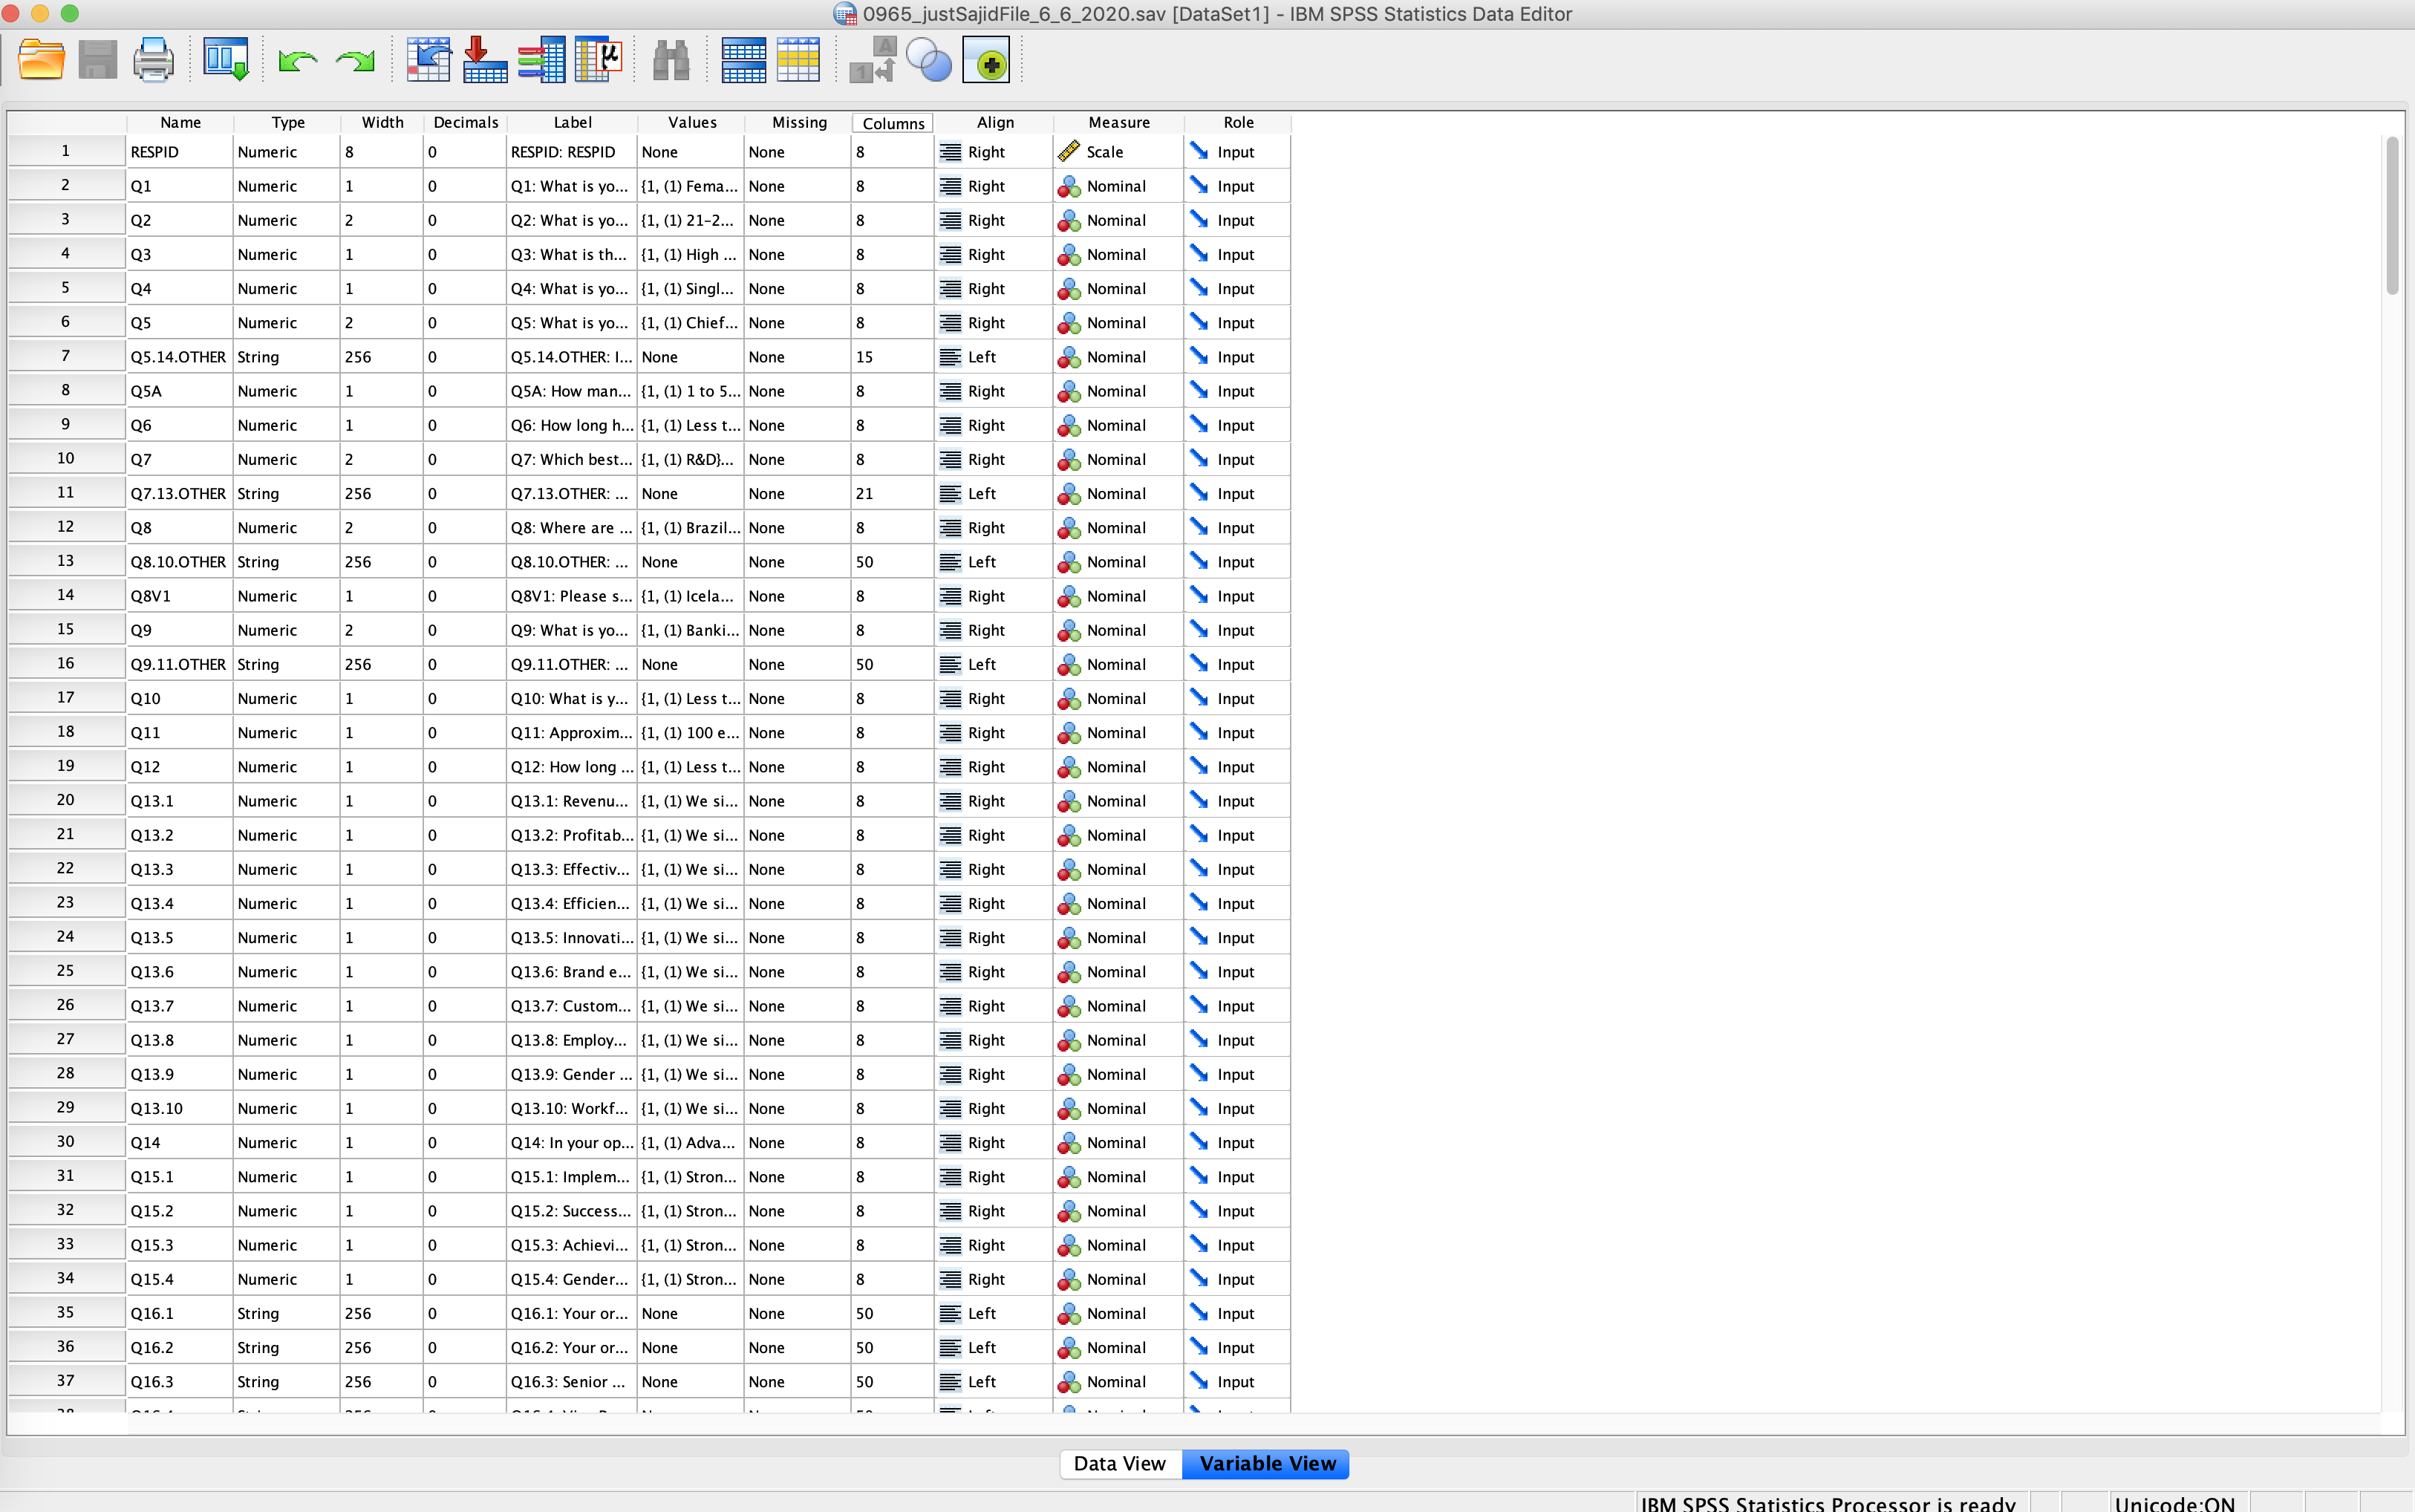Screen dimensions: 2415x1512
Task: Click the Name column header
Action: click(x=180, y=122)
